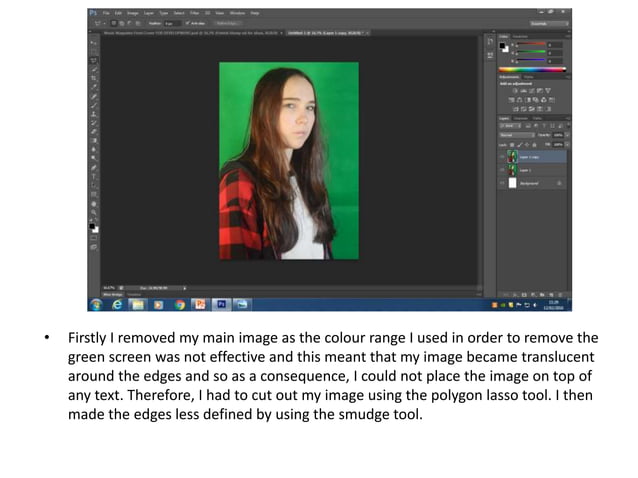Select the Crop tool in the toolbar
Viewport: 638px width, 478px height.
coord(94,77)
